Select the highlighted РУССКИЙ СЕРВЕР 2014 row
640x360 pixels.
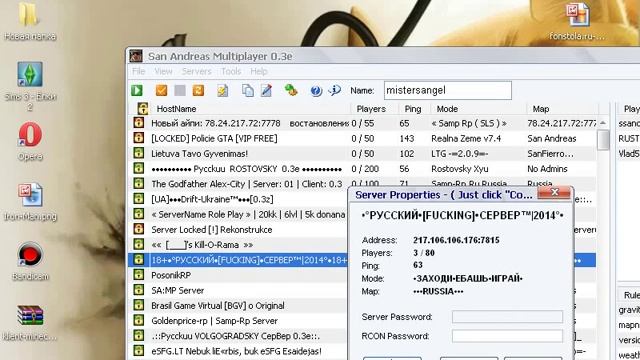pyautogui.click(x=238, y=260)
